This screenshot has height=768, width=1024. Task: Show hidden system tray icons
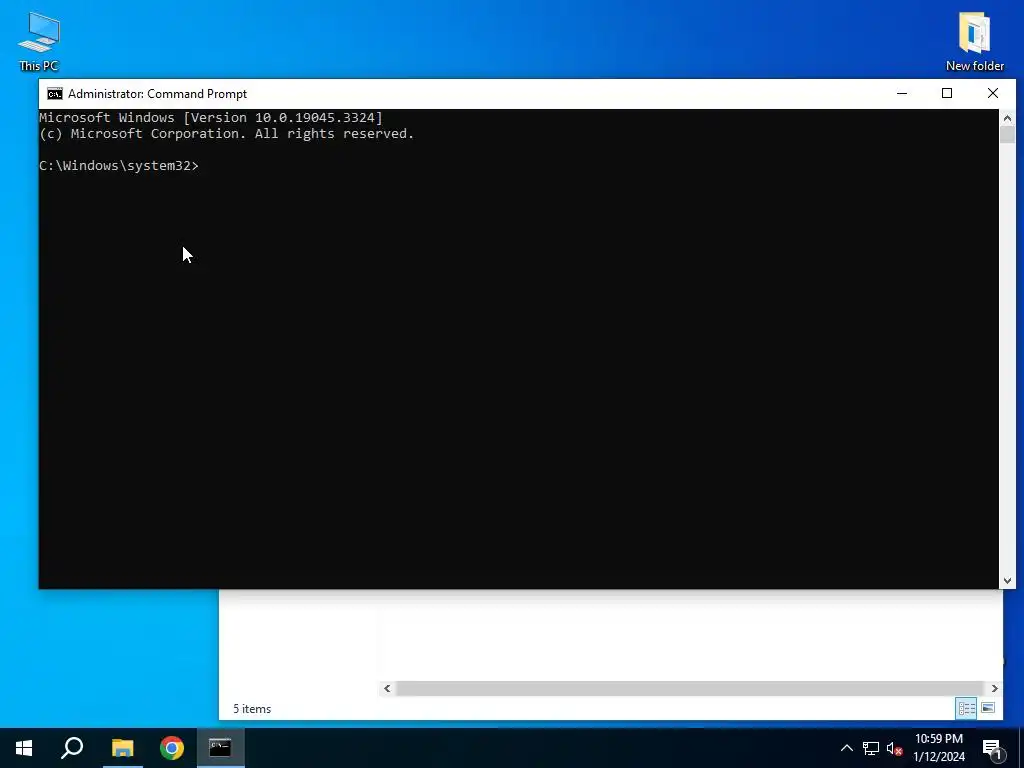click(846, 748)
